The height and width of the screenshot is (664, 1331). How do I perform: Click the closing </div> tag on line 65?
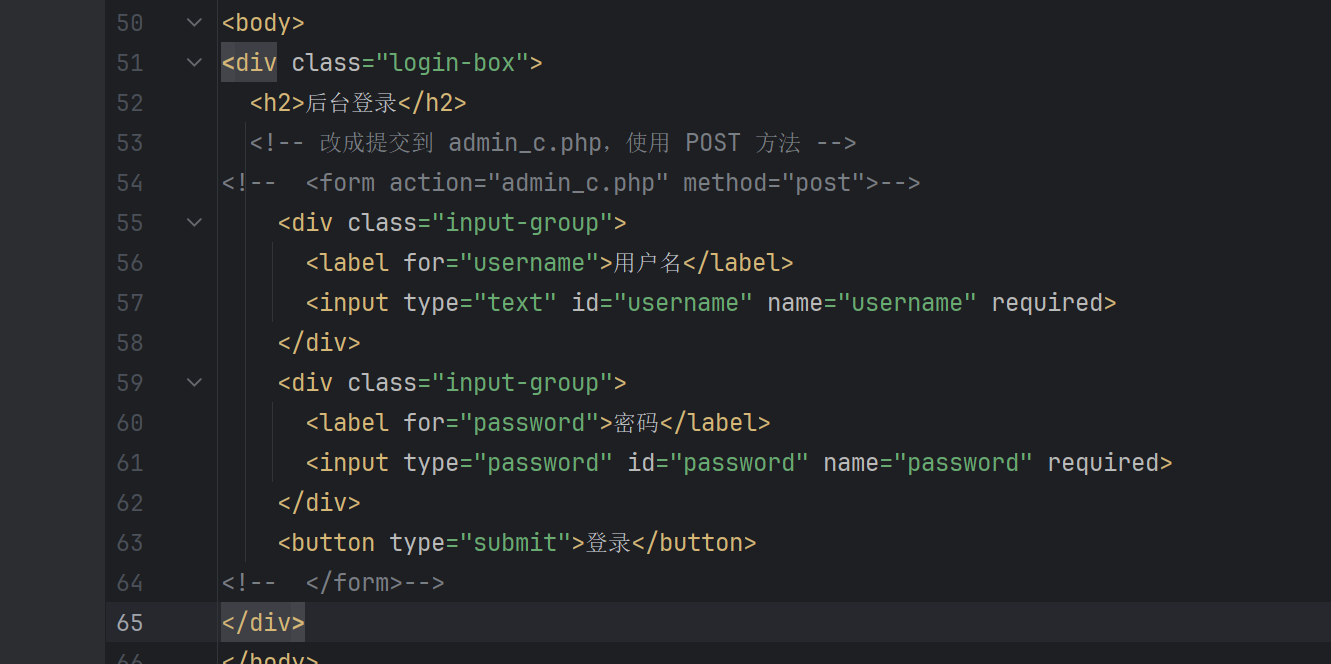pyautogui.click(x=263, y=623)
